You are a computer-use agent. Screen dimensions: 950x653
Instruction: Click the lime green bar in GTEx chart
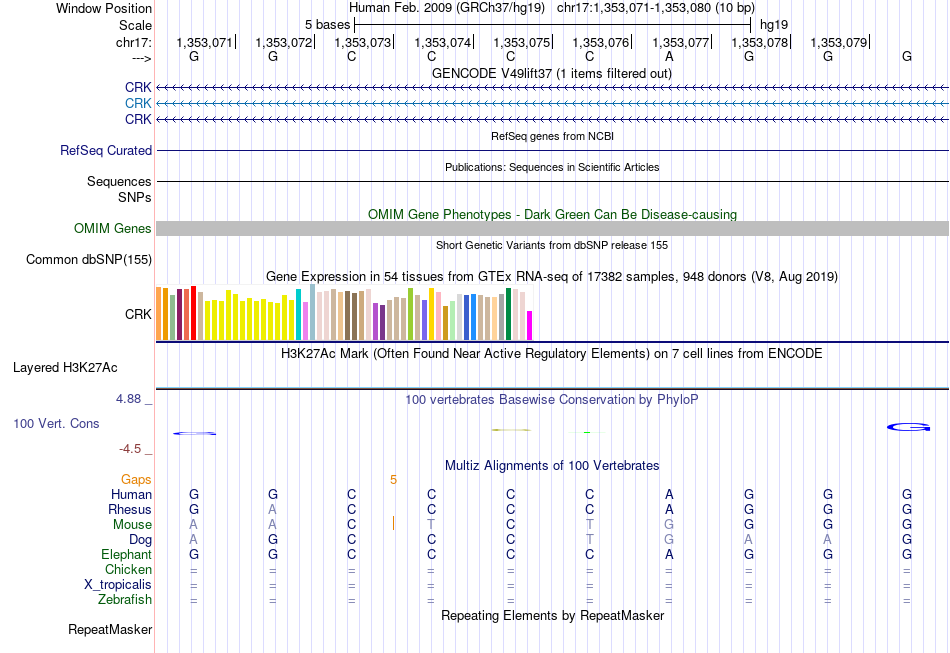tap(410, 314)
